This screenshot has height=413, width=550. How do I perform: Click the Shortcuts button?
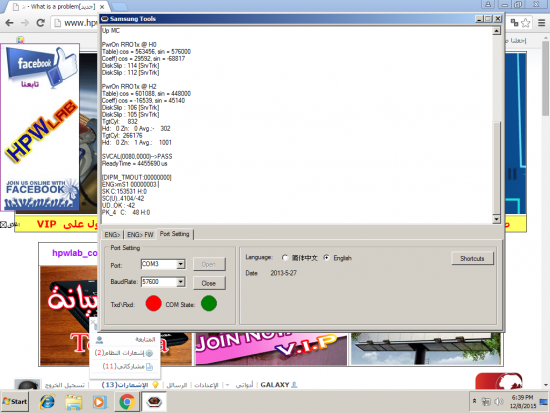(x=472, y=259)
